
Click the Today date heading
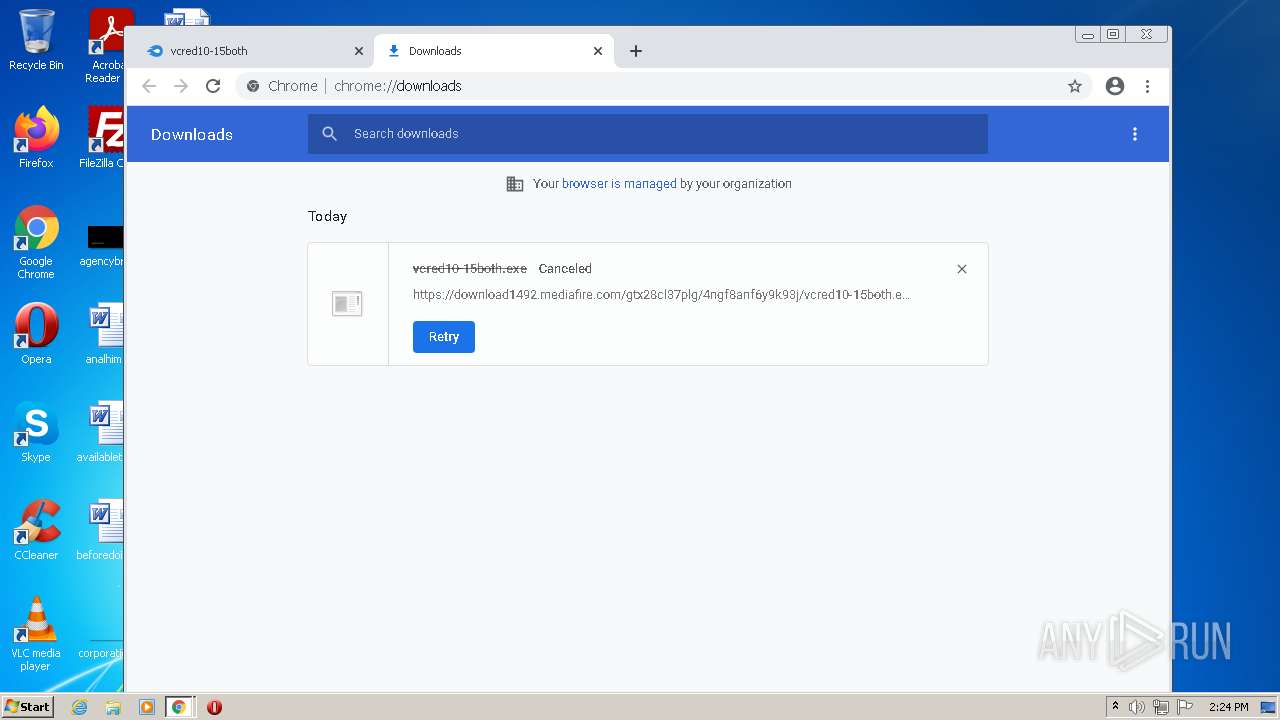tap(327, 216)
